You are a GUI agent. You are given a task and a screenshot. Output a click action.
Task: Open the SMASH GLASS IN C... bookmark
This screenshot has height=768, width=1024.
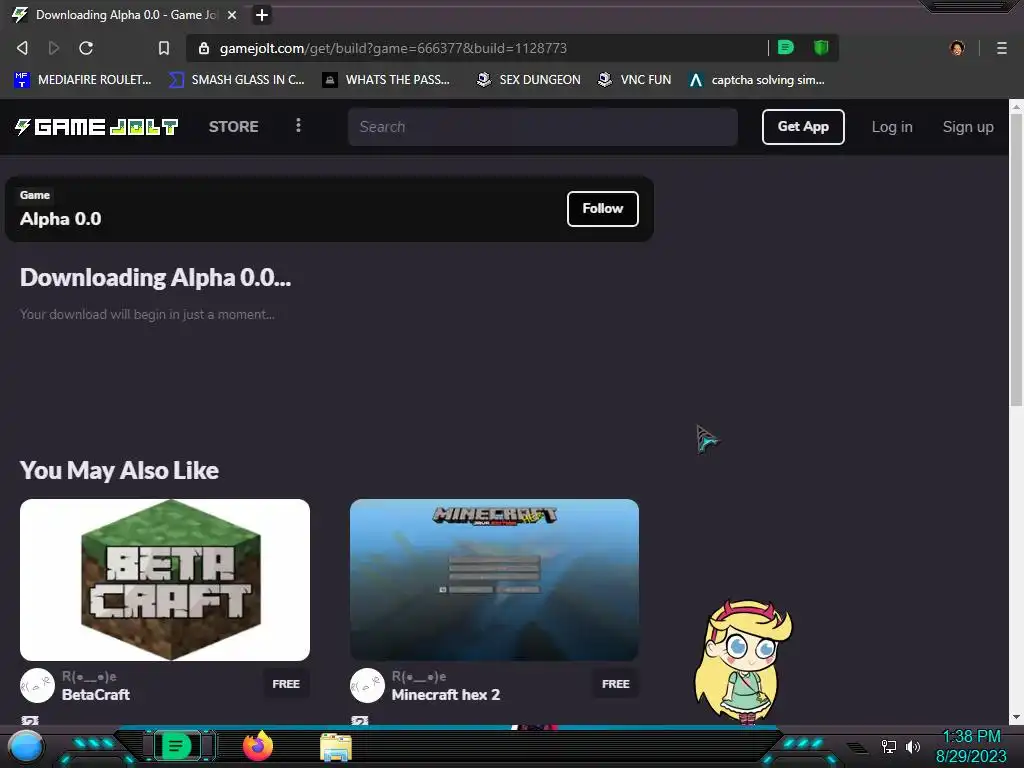(236, 80)
